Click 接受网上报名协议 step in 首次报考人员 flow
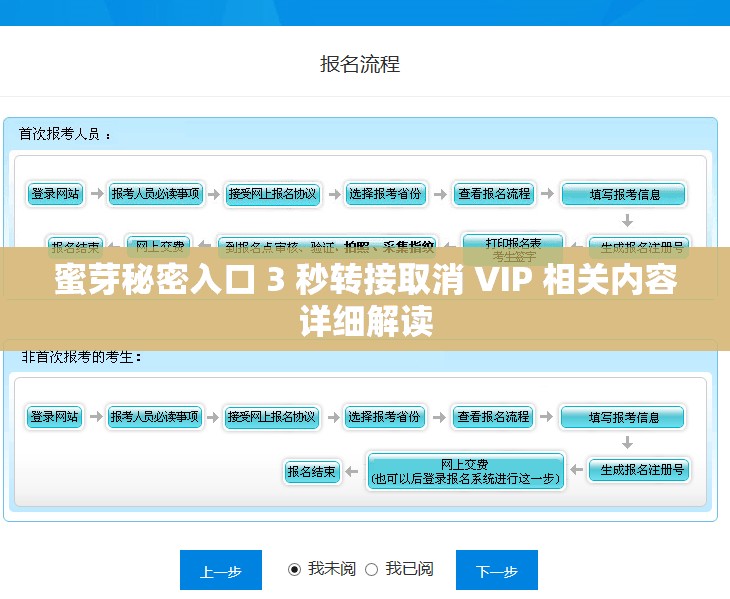This screenshot has height=599, width=730. tap(272, 194)
